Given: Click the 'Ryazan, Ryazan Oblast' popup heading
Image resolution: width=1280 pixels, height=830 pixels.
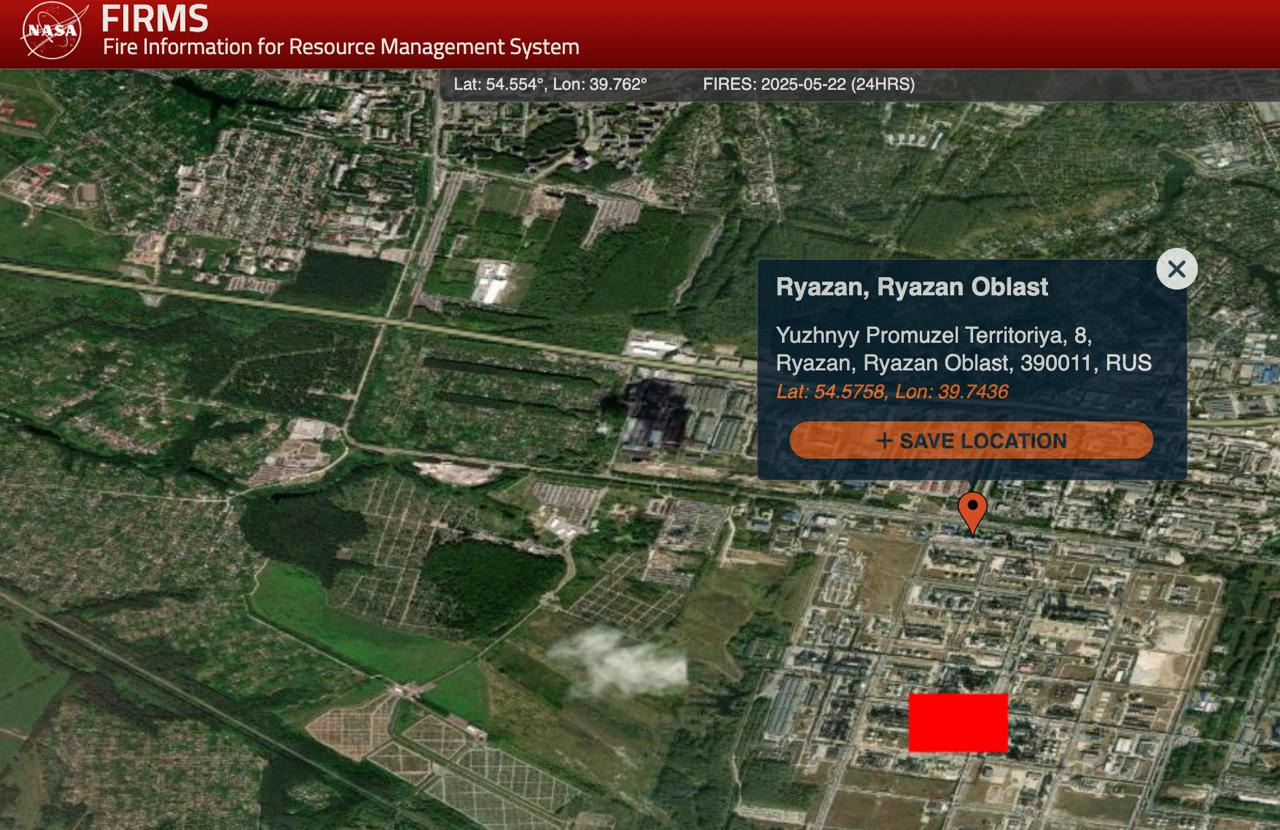Looking at the screenshot, I should click(x=912, y=287).
